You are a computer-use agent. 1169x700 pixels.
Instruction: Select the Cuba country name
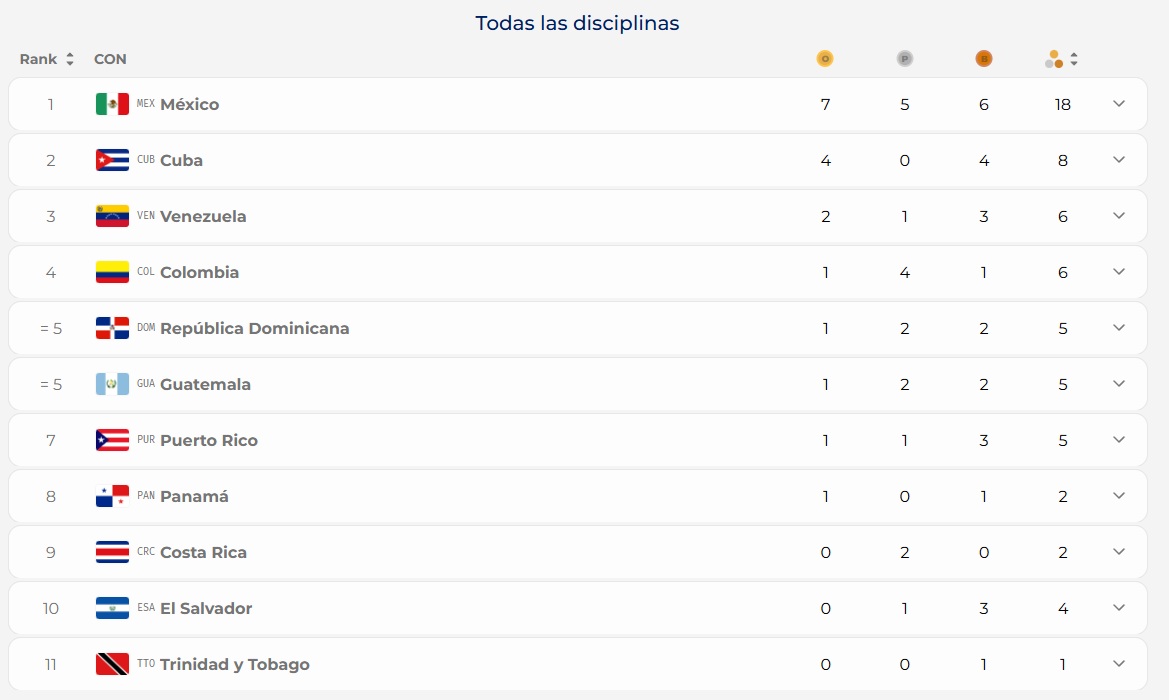pyautogui.click(x=181, y=160)
